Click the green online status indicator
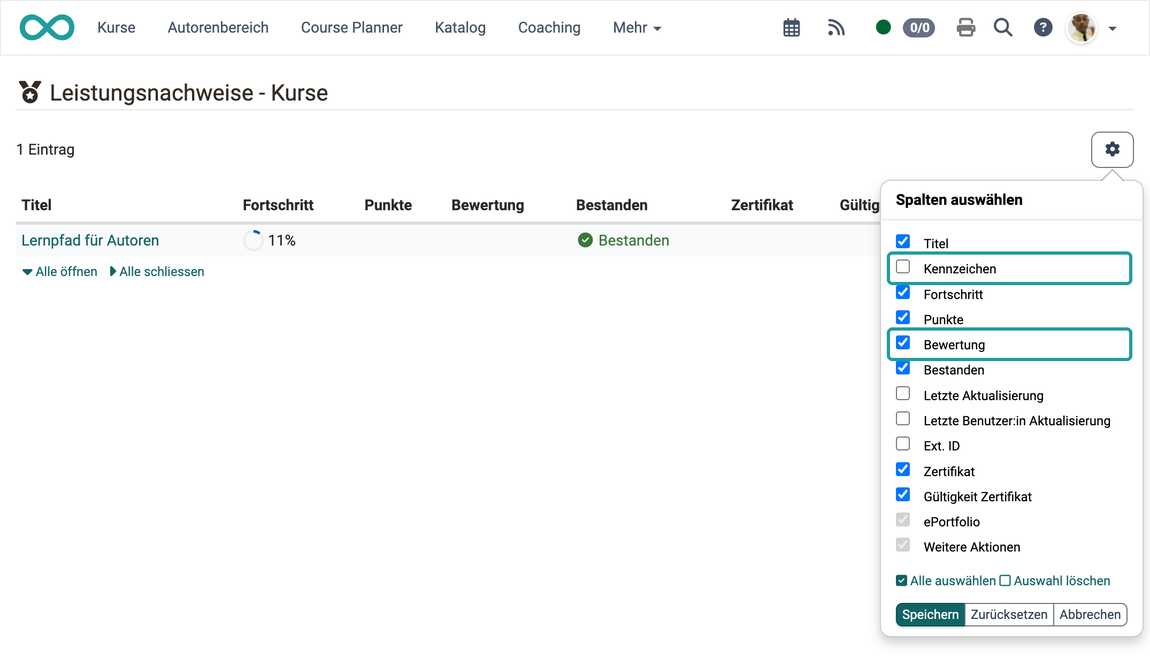The height and width of the screenshot is (658, 1150). 883,28
